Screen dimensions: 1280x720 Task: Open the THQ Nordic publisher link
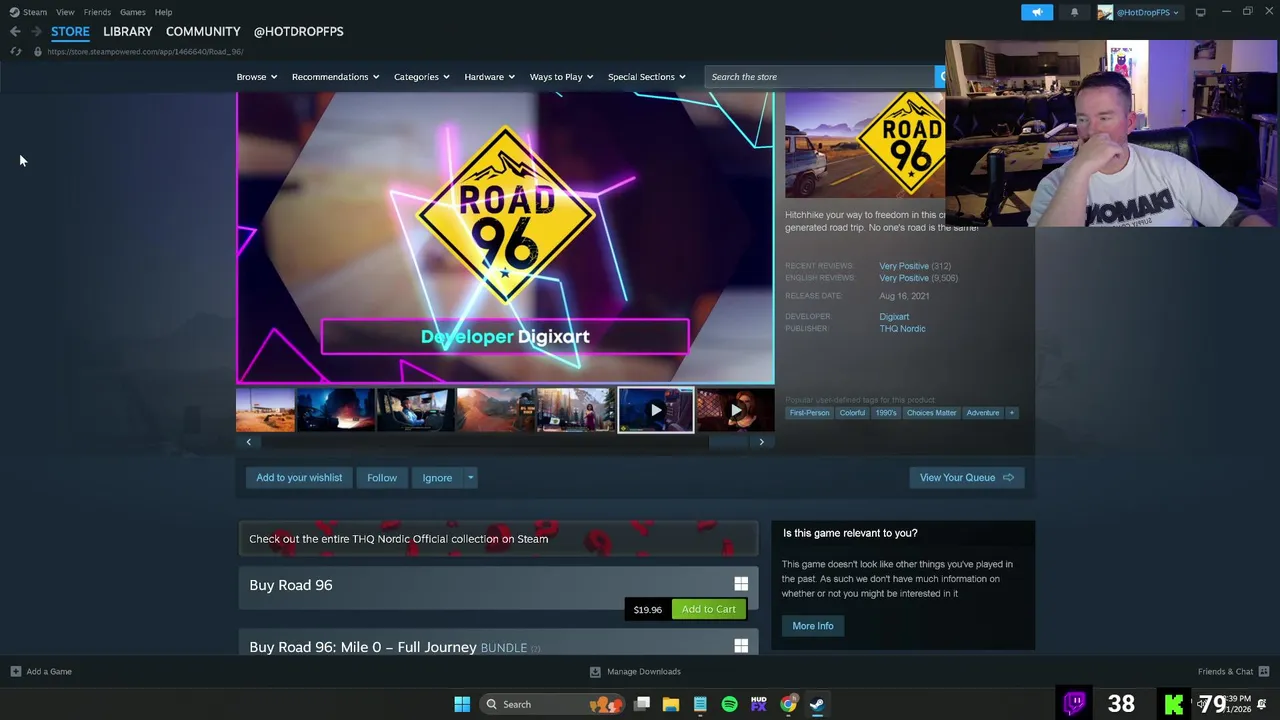tap(902, 329)
